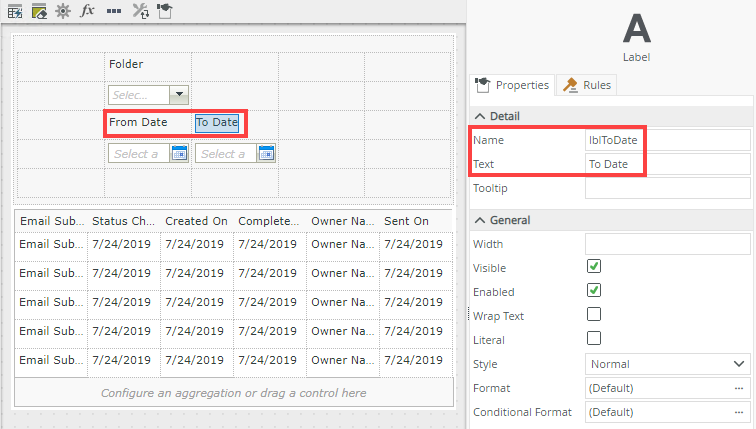
Task: Click the Width input field
Action: click(x=668, y=244)
